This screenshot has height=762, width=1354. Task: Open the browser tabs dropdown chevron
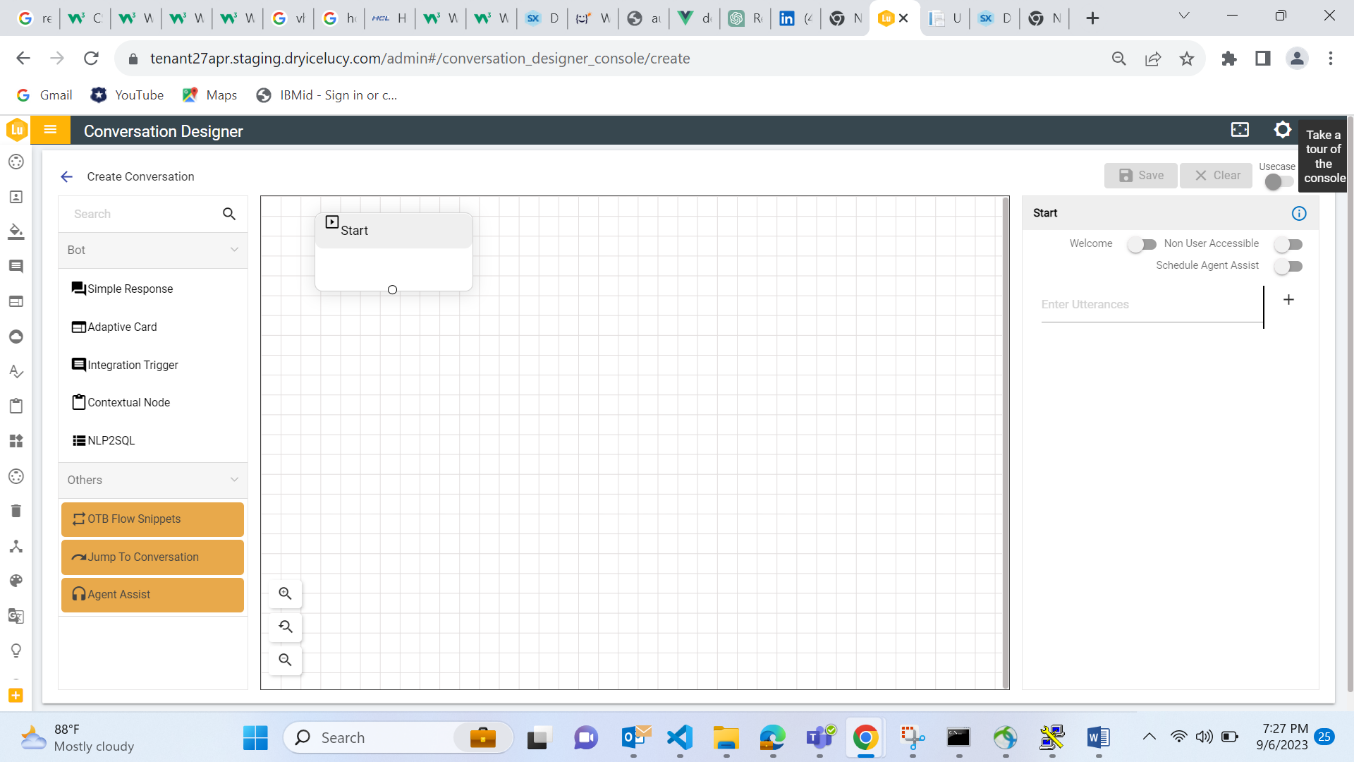[x=1183, y=17]
